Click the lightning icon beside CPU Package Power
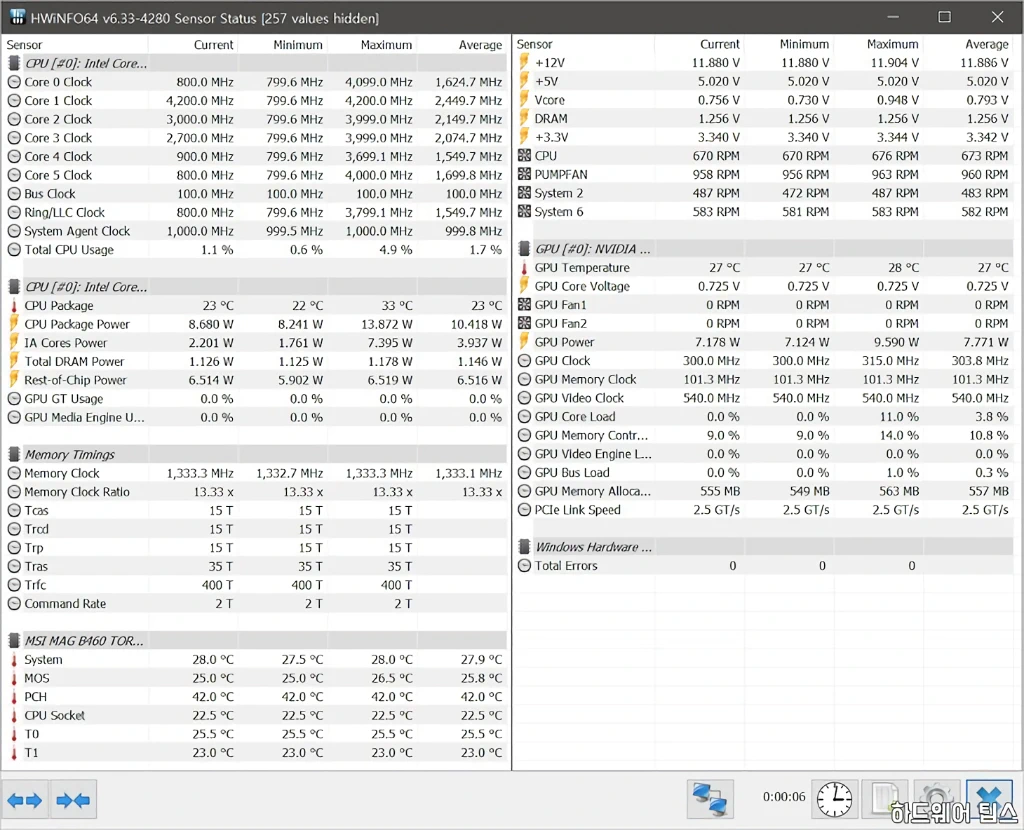Viewport: 1024px width, 830px height. [x=14, y=325]
